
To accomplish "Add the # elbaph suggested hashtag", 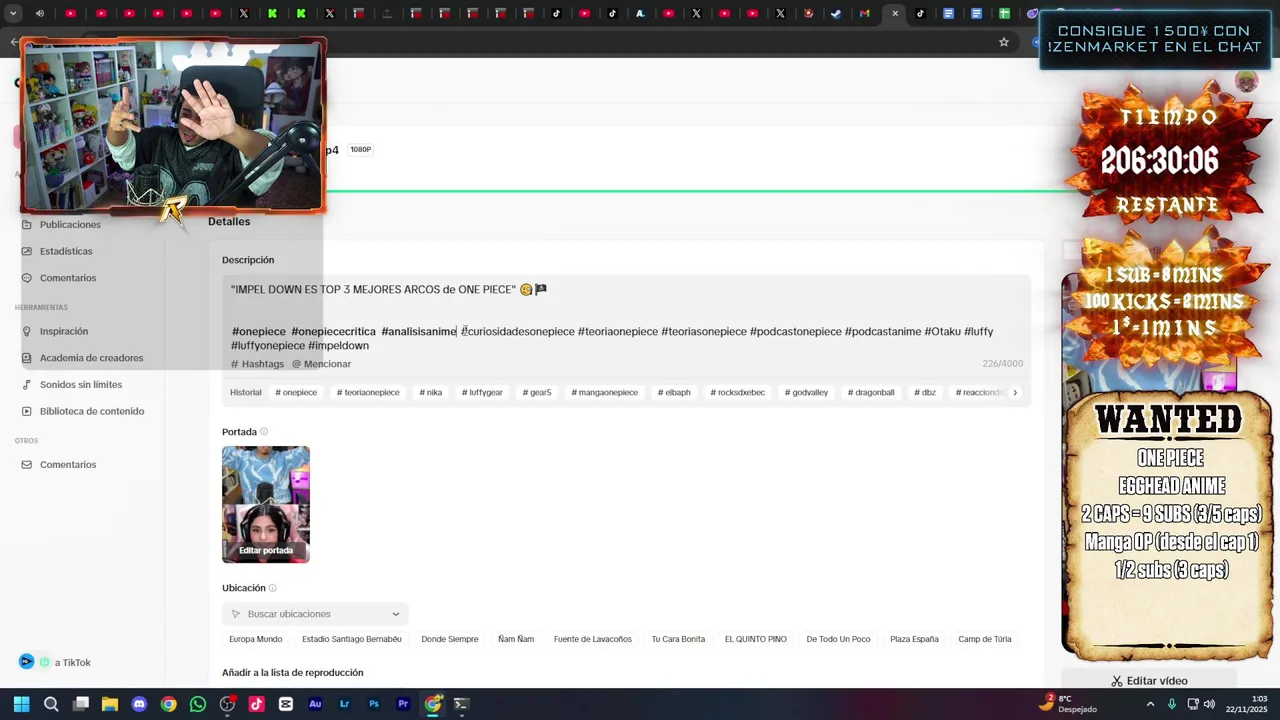I will (x=674, y=392).
